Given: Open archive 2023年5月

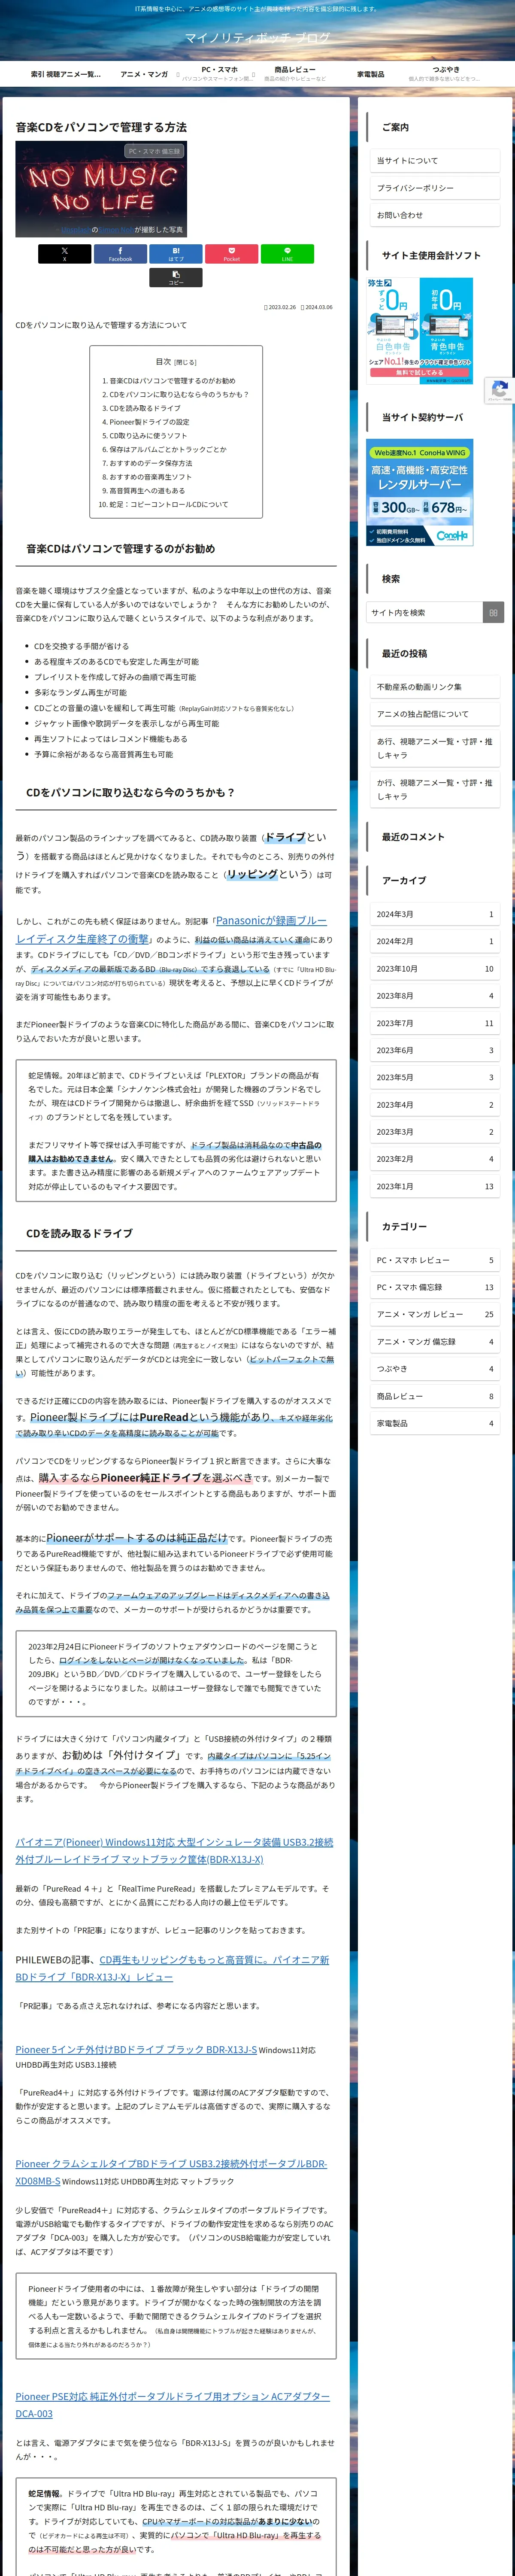Looking at the screenshot, I should 435,1078.
